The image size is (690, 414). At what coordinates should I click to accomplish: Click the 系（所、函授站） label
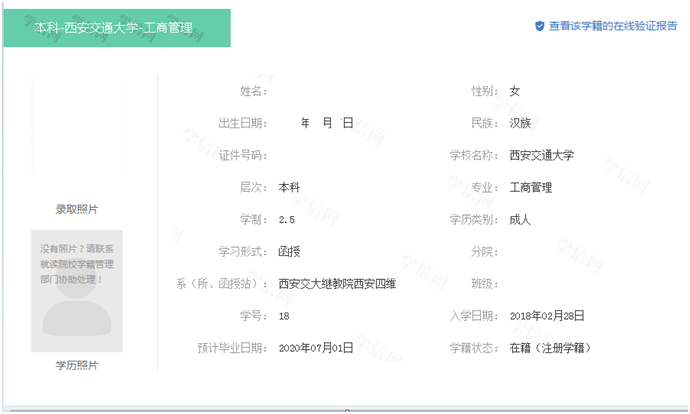click(x=221, y=284)
